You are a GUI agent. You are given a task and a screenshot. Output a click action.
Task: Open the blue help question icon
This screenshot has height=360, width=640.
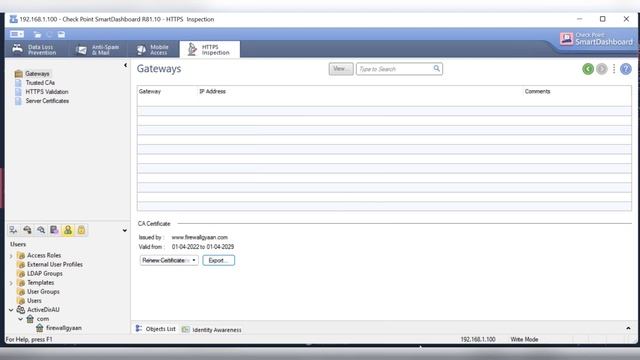point(626,69)
